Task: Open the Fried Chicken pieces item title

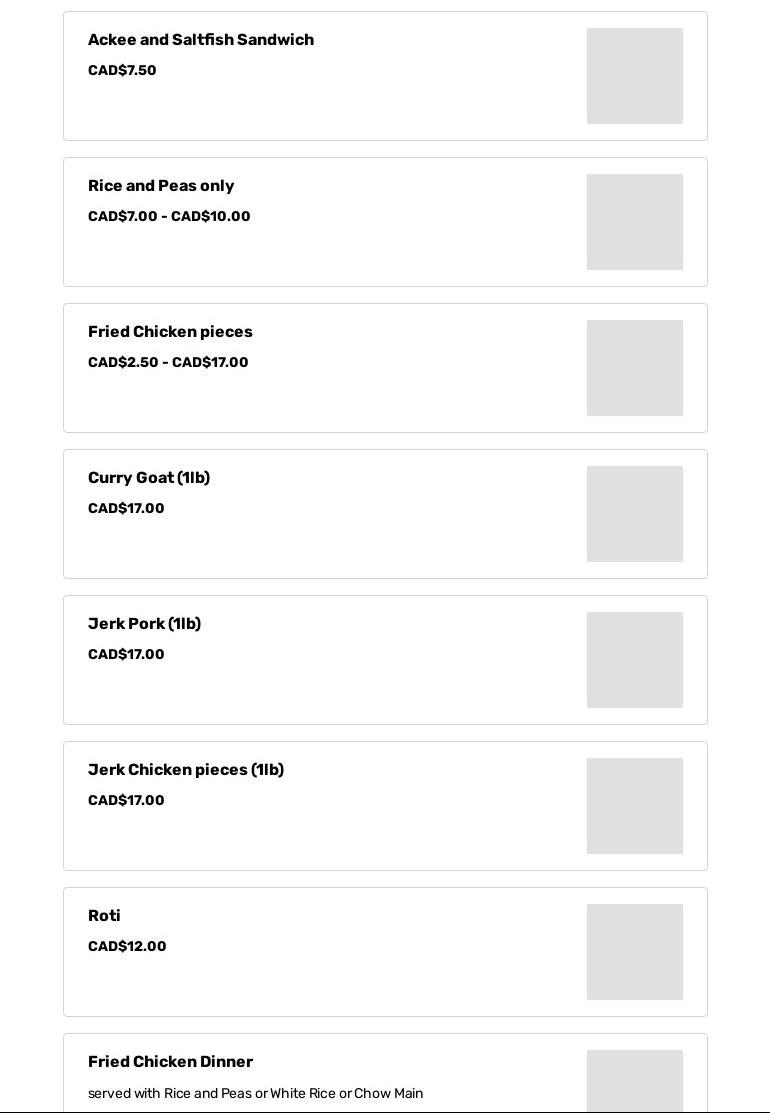Action: 170,332
